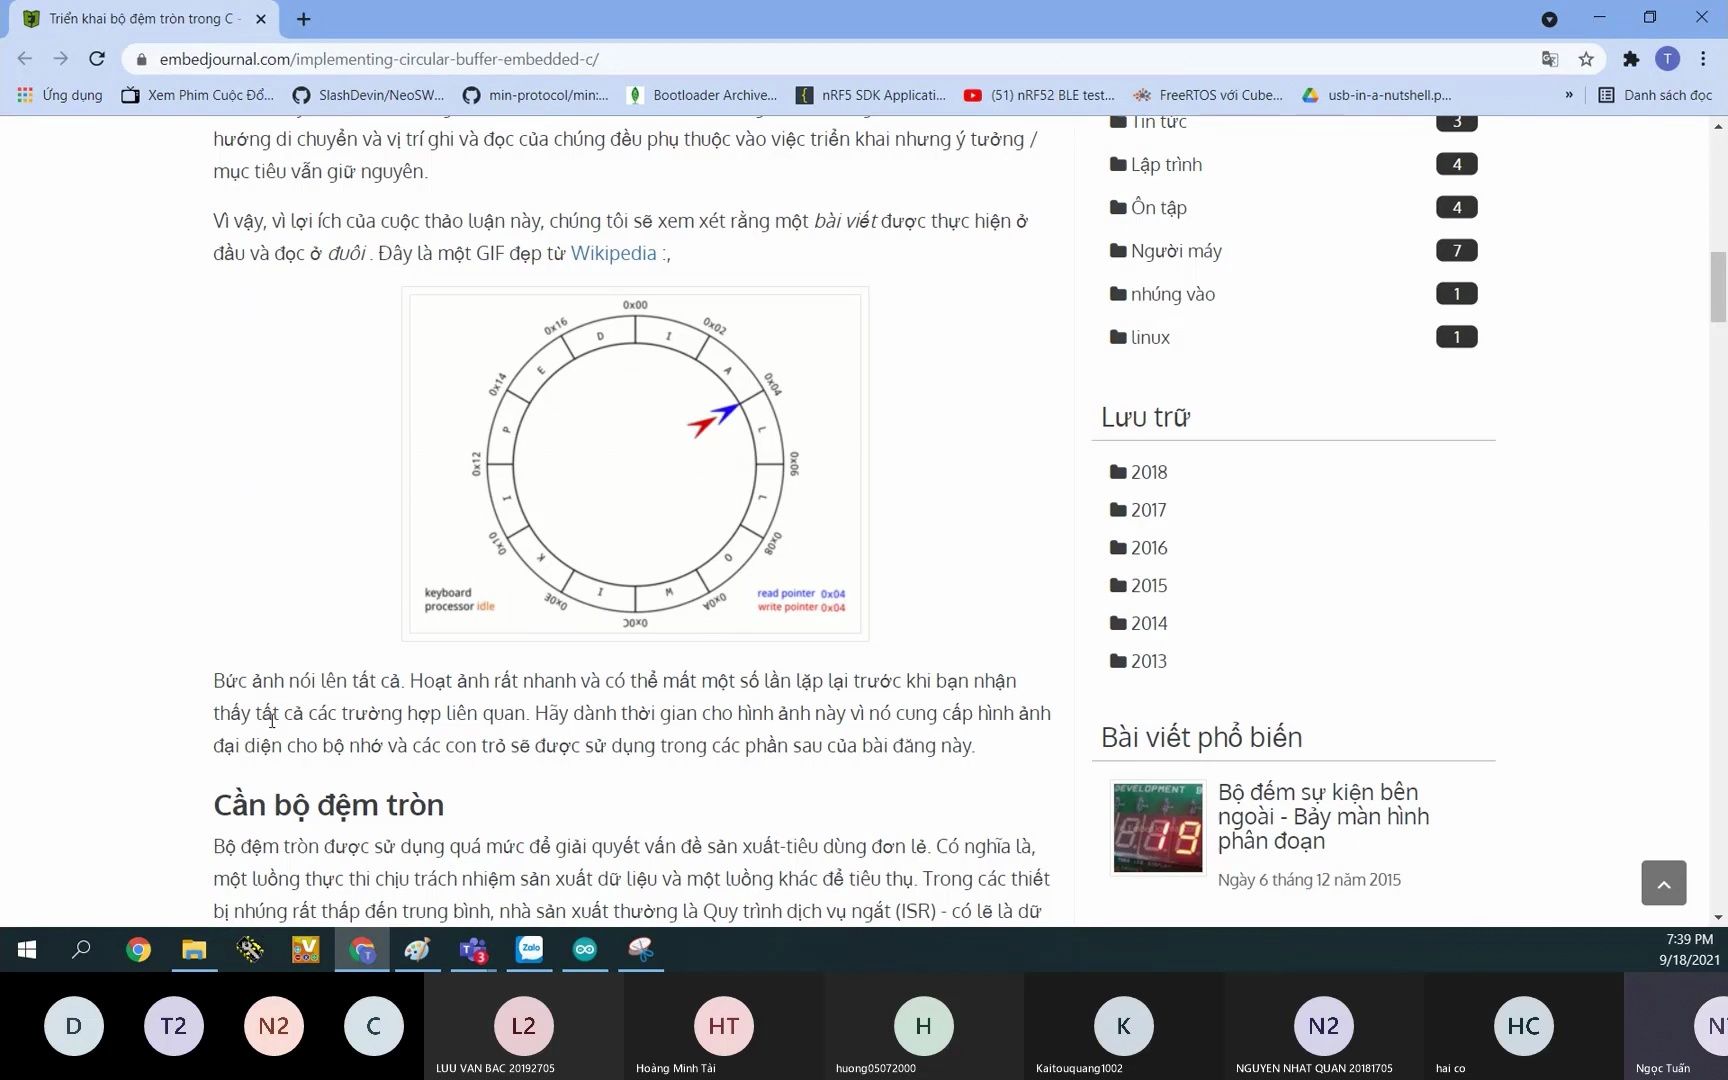Select participant LUU VAN BAC 20192705
The height and width of the screenshot is (1080, 1728).
[524, 1027]
